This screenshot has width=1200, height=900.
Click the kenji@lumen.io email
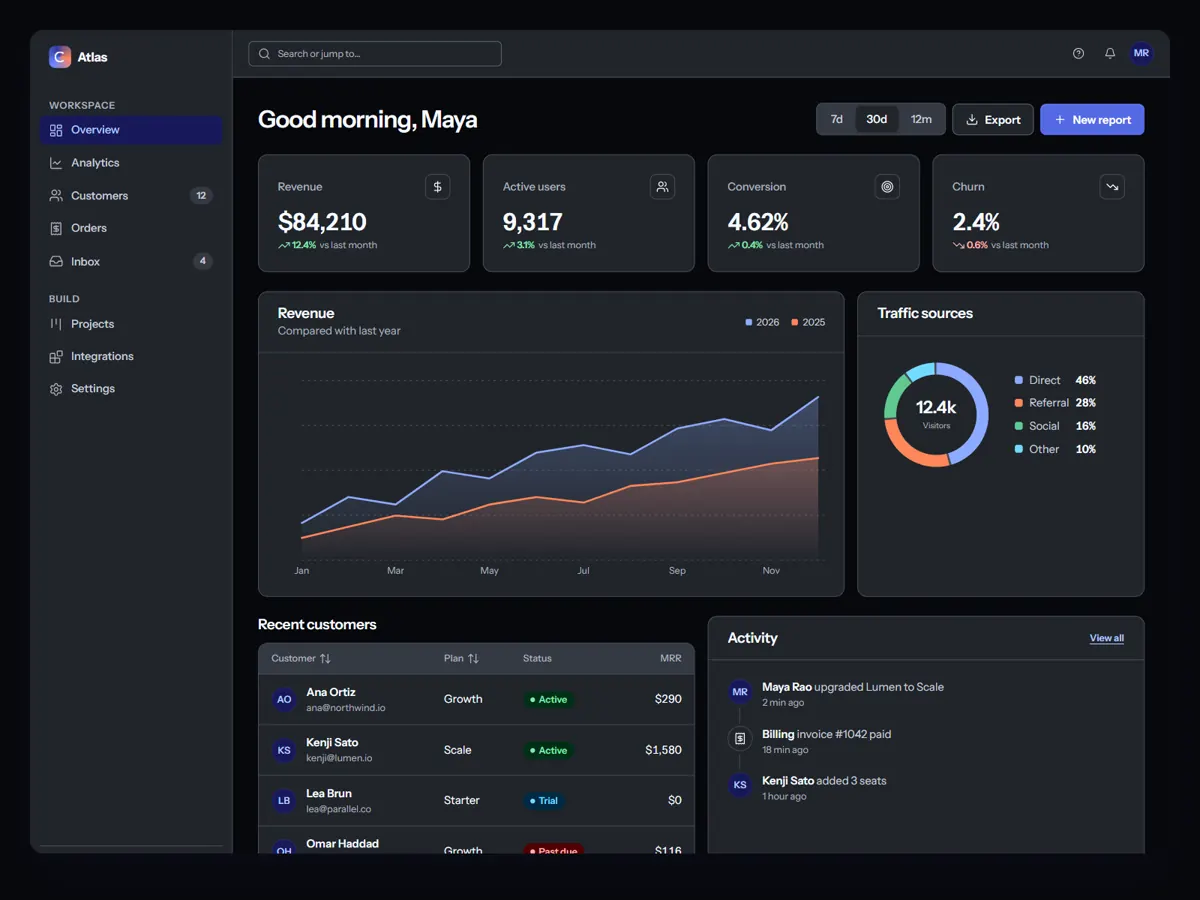coord(339,758)
